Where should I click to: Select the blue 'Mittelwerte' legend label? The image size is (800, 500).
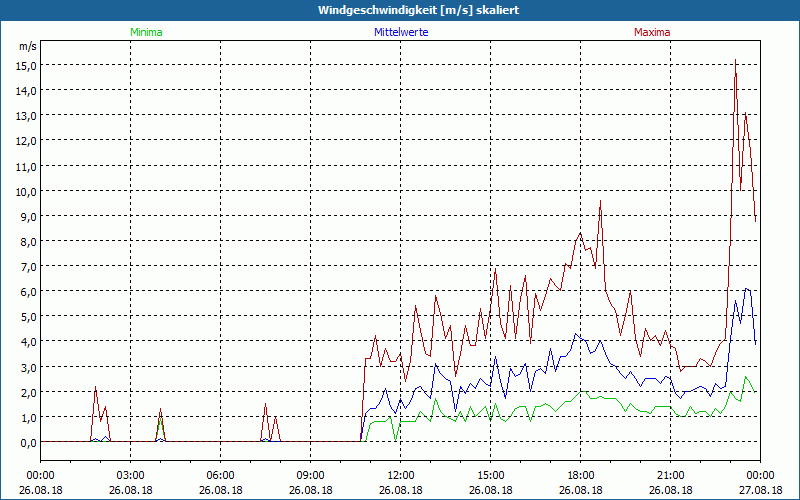point(401,32)
